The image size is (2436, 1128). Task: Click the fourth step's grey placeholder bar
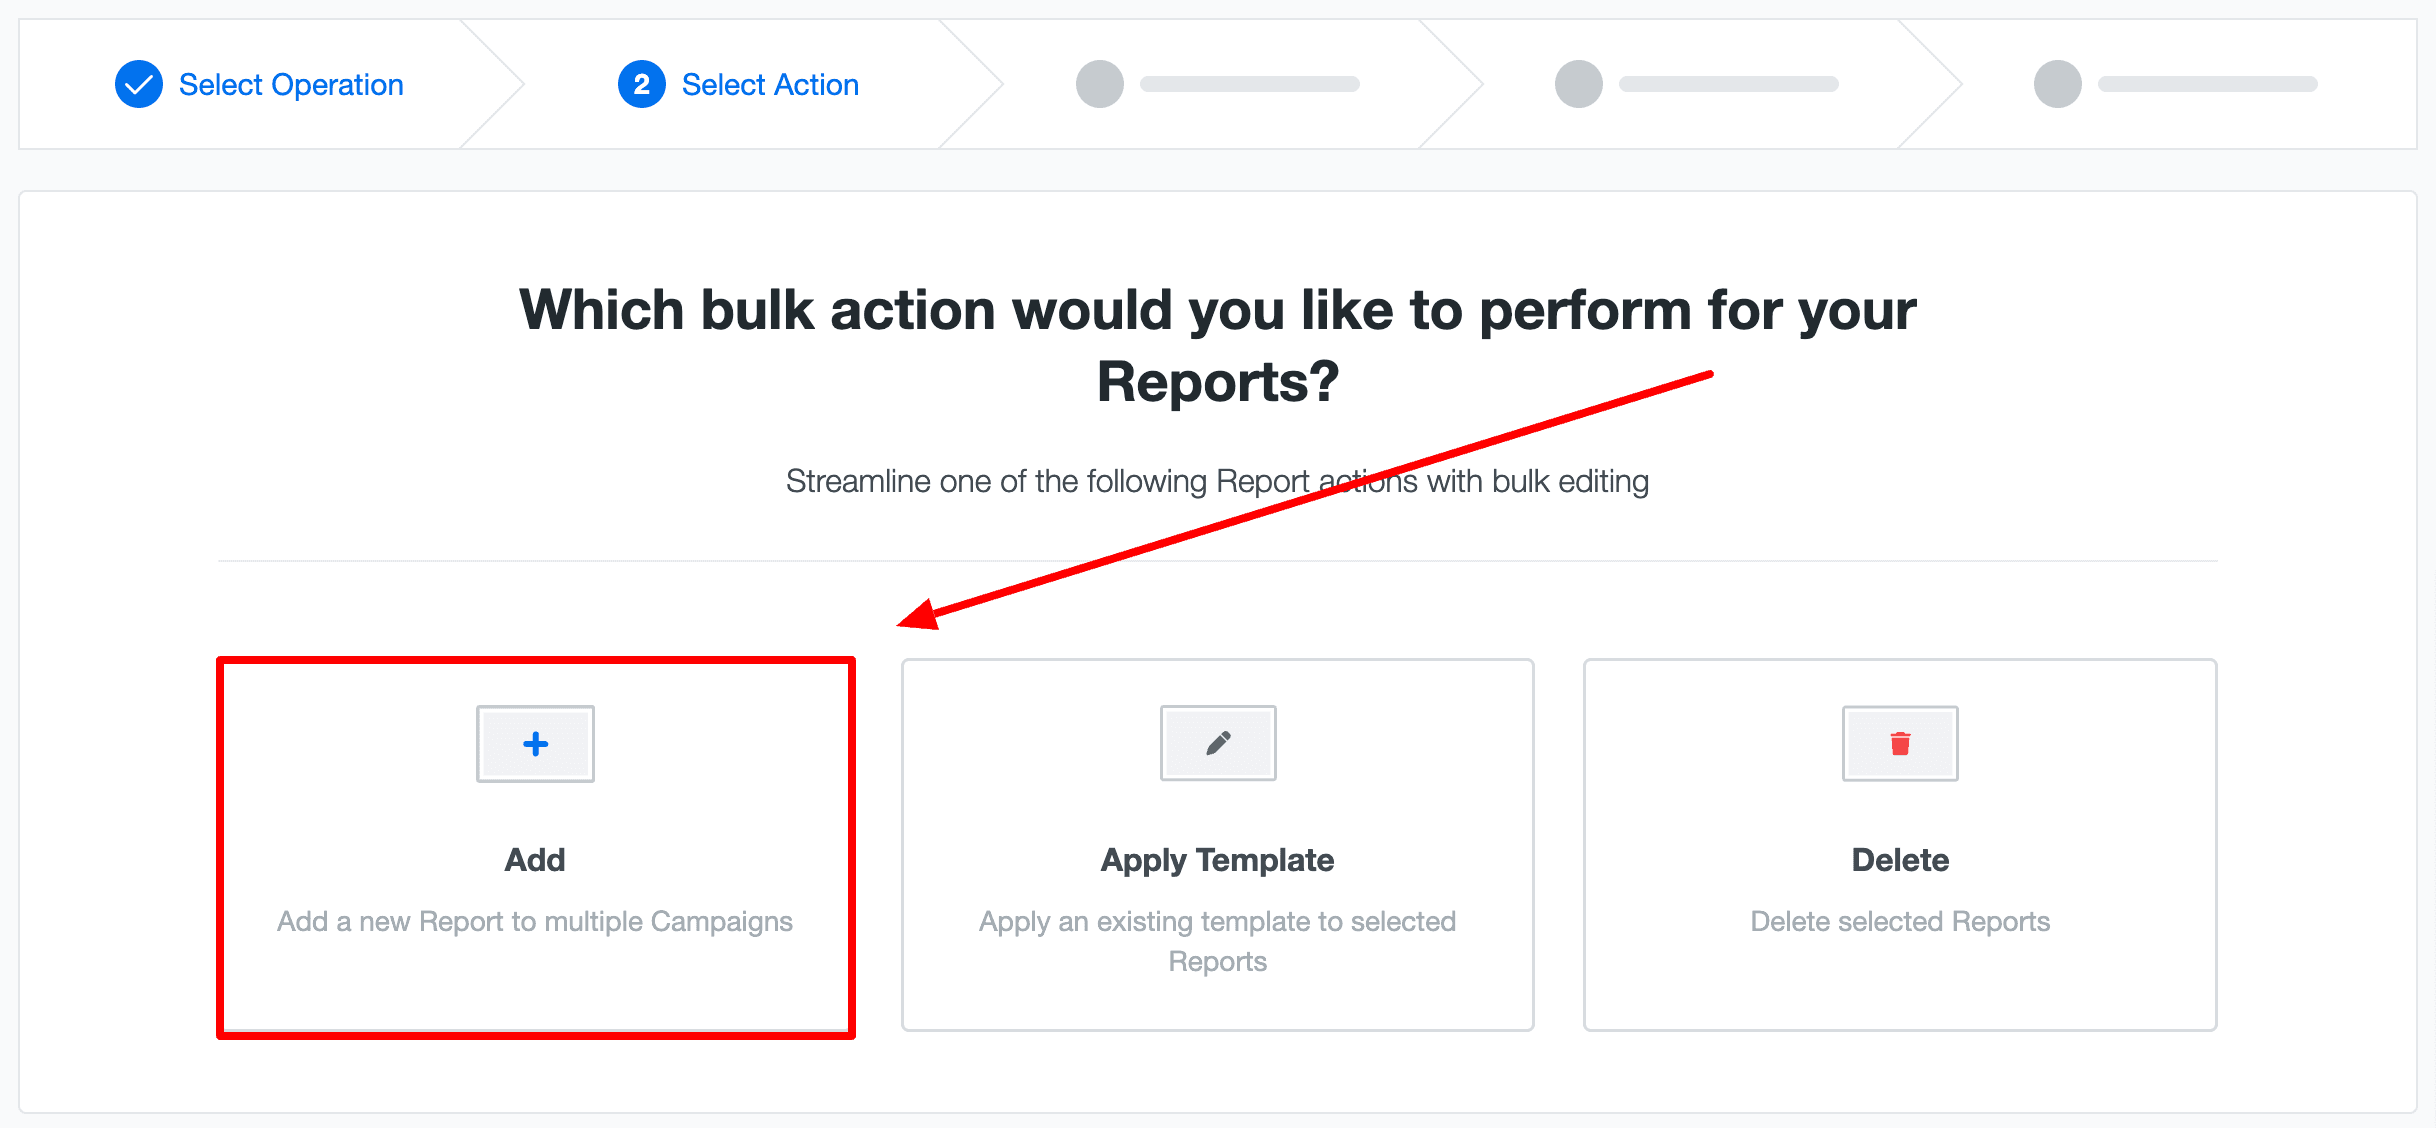pyautogui.click(x=1729, y=84)
